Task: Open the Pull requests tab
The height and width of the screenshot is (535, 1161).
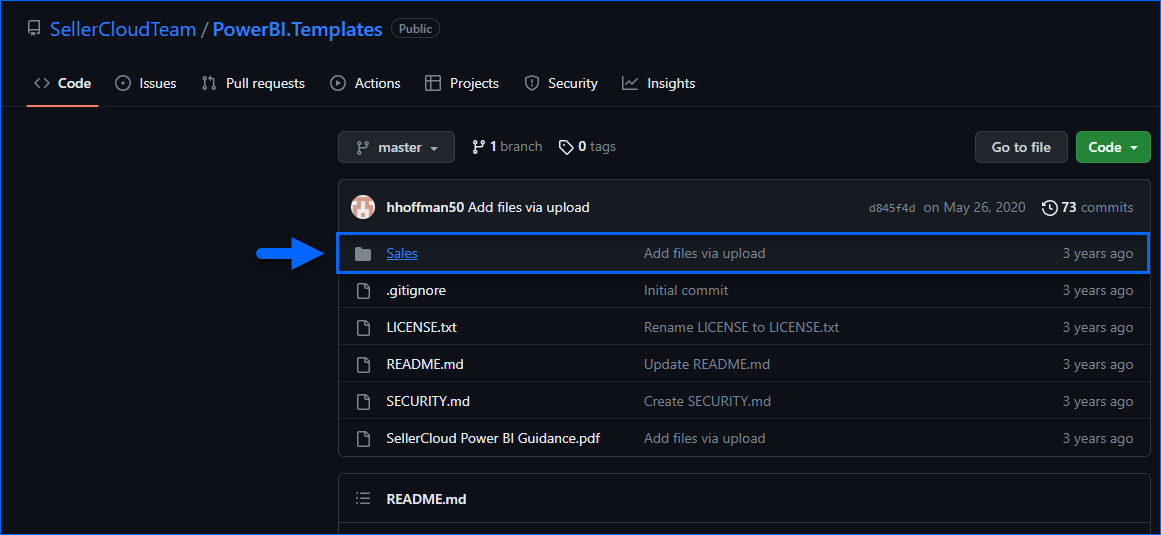Action: point(253,83)
